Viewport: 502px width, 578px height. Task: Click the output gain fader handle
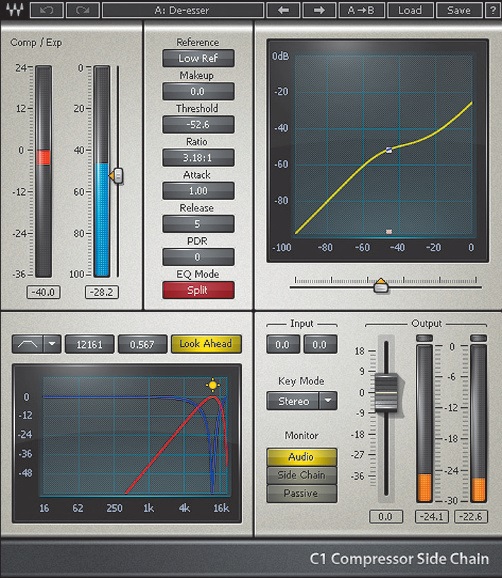[x=386, y=393]
